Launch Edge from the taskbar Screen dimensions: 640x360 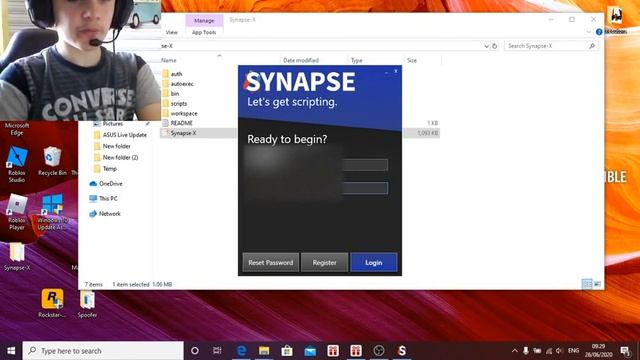pos(241,351)
